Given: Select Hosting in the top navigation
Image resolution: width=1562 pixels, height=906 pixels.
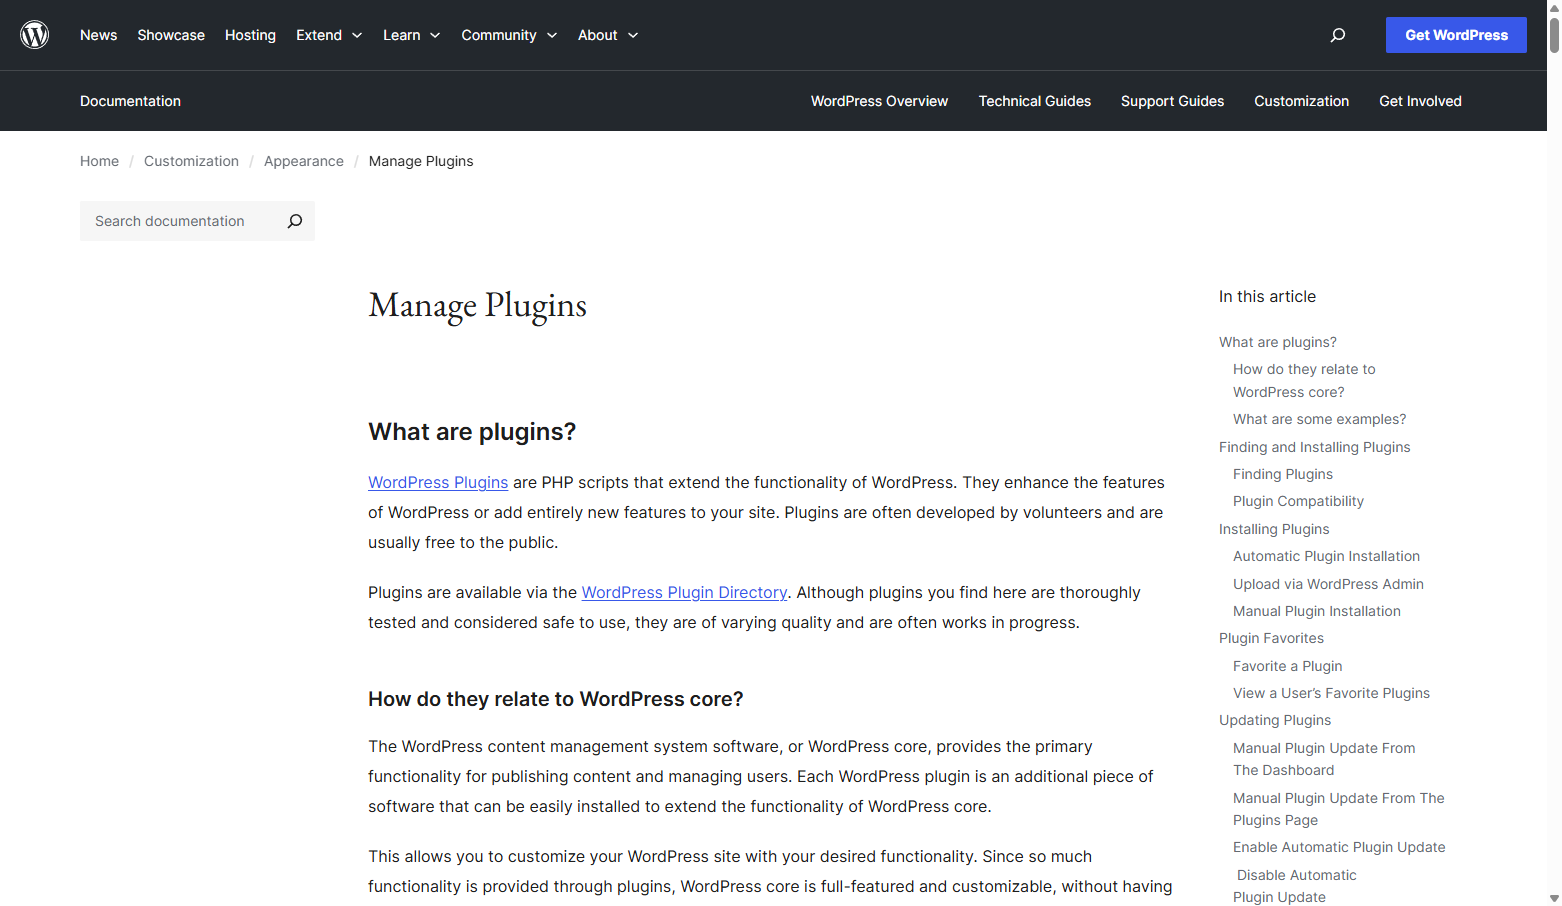Looking at the screenshot, I should (249, 35).
